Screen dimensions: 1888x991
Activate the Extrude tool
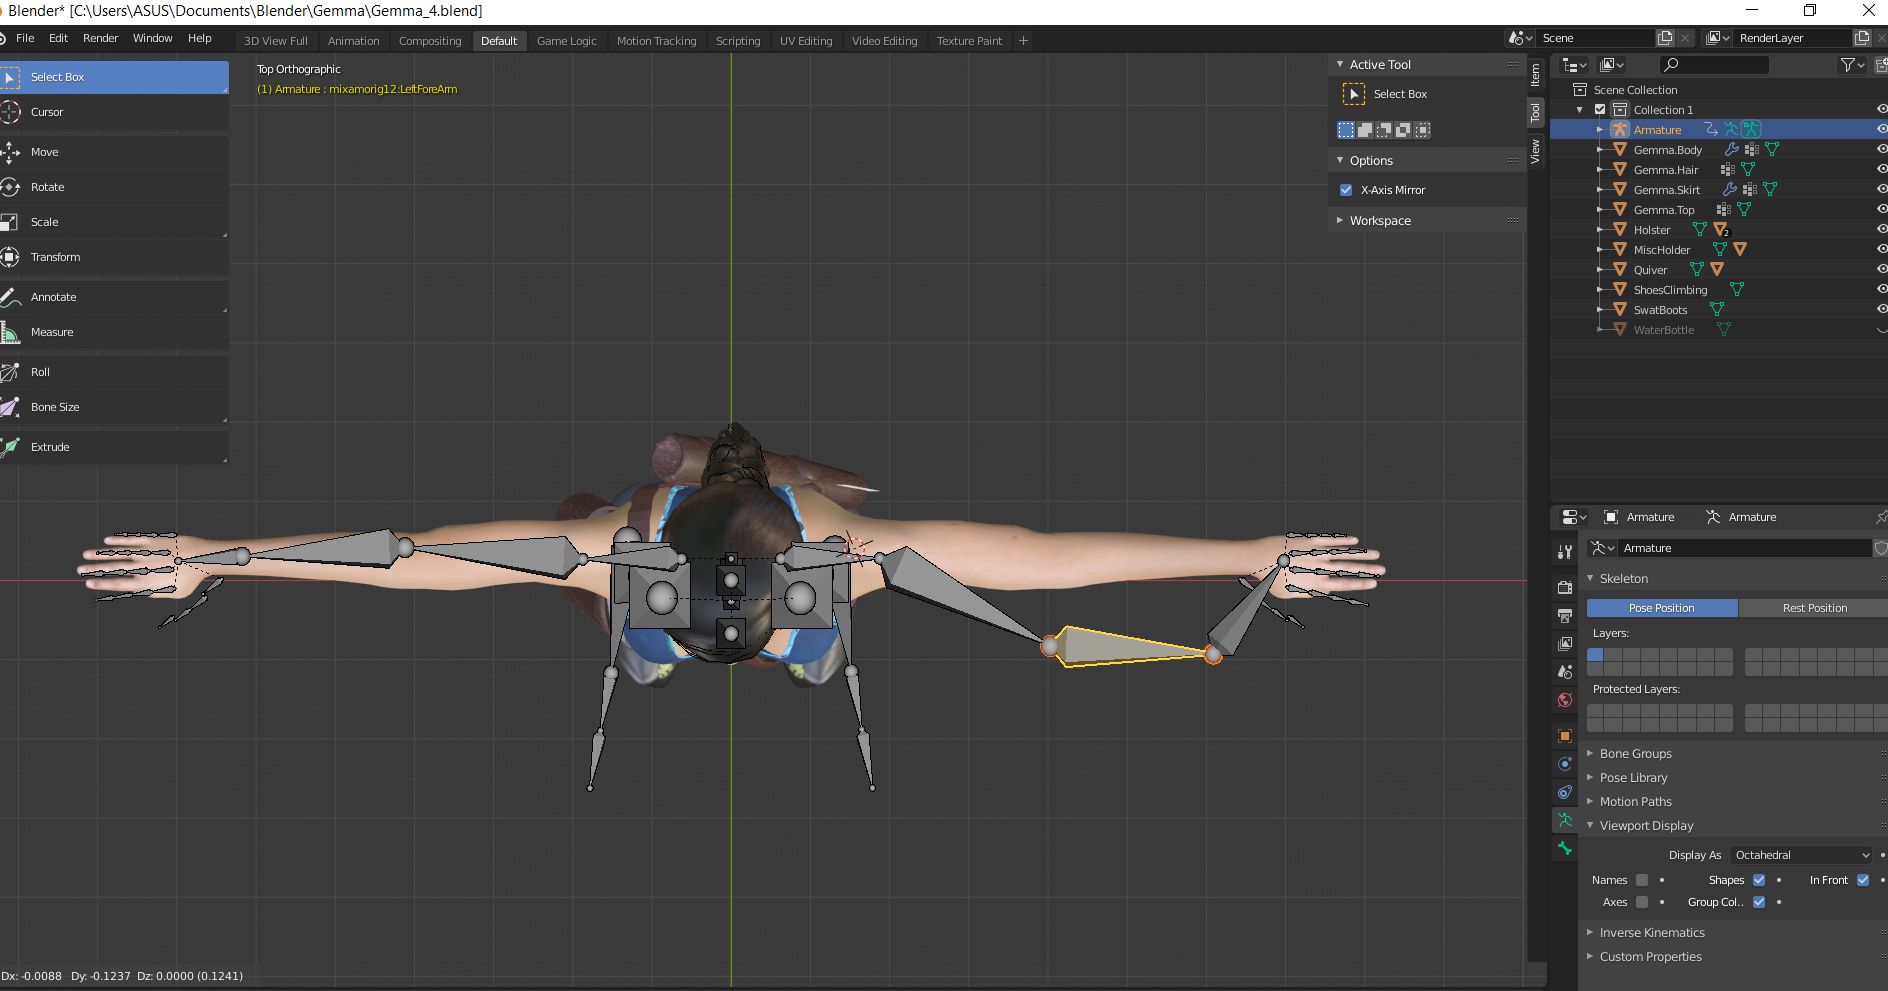click(50, 447)
